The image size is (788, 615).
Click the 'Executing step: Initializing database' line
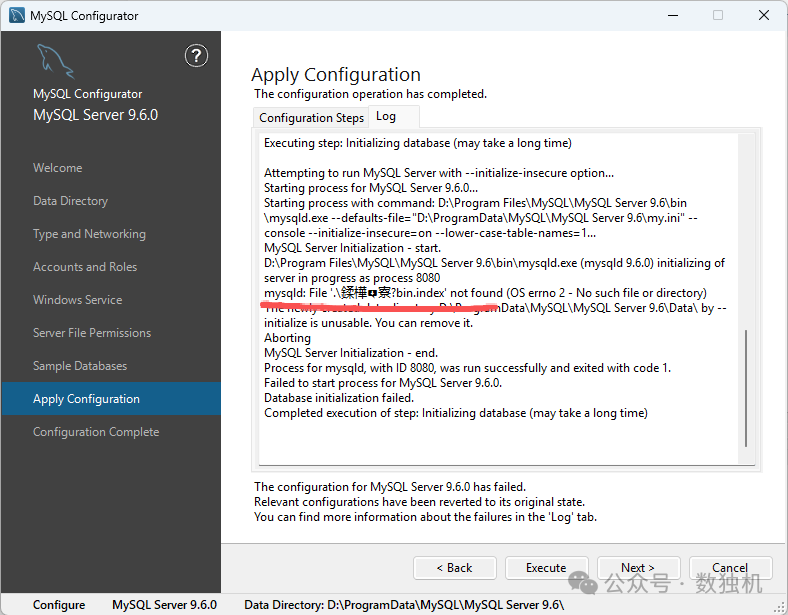click(418, 143)
